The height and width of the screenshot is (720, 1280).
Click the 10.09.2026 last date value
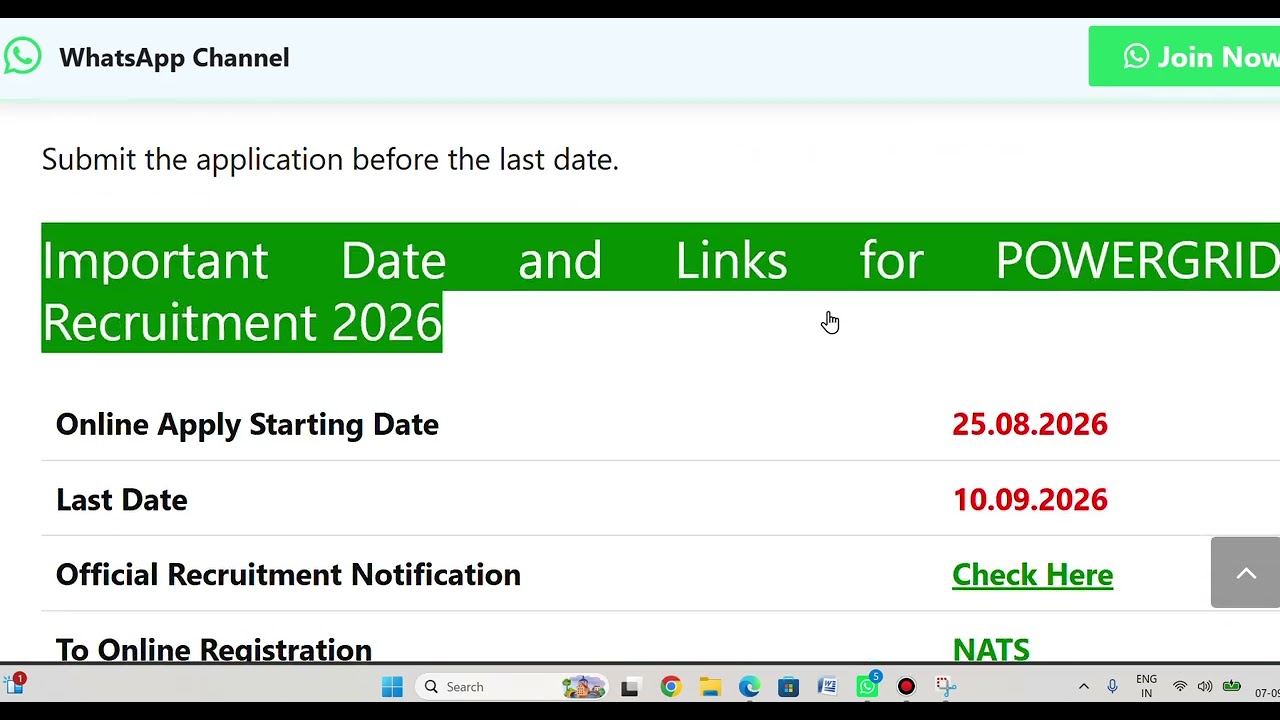(x=1030, y=500)
